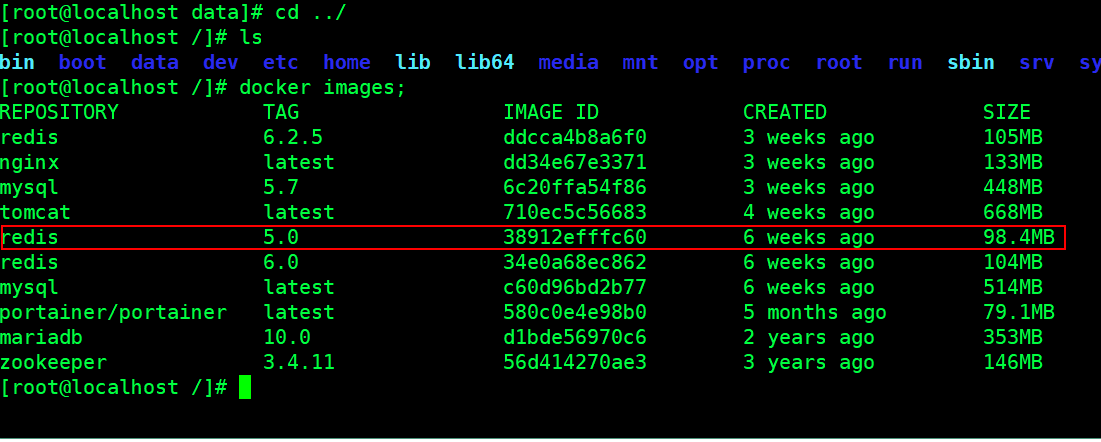
Task: Select image ID 580c0e4e98b0
Action: [x=575, y=313]
